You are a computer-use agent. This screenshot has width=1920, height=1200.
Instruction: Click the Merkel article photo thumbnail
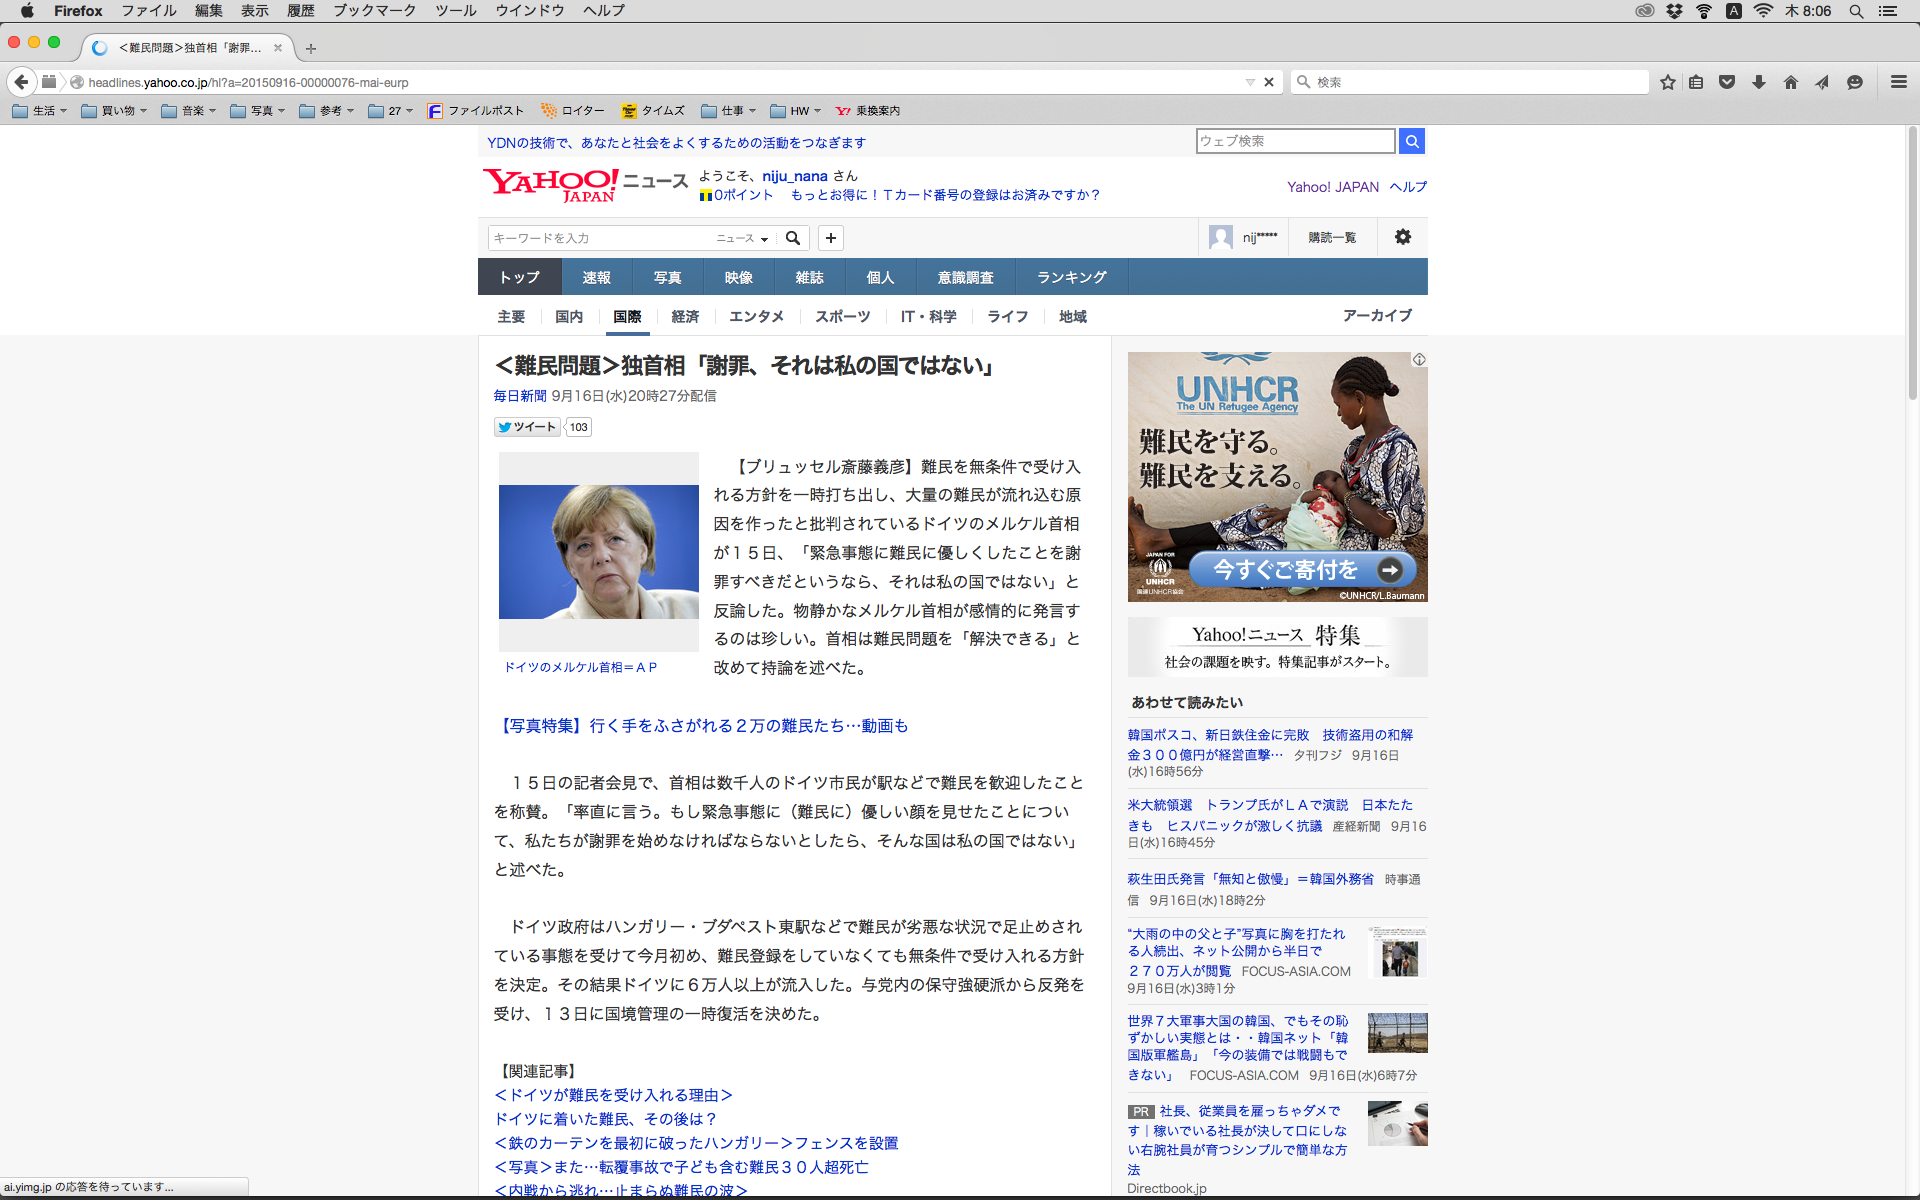click(598, 552)
